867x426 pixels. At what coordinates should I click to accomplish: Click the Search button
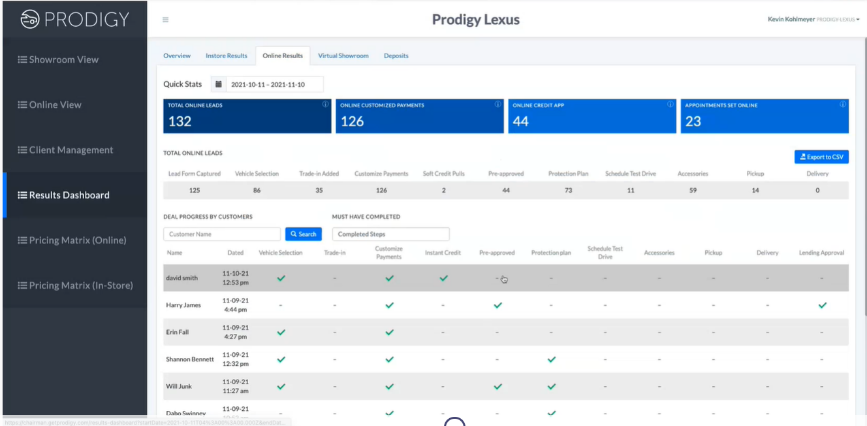point(304,234)
